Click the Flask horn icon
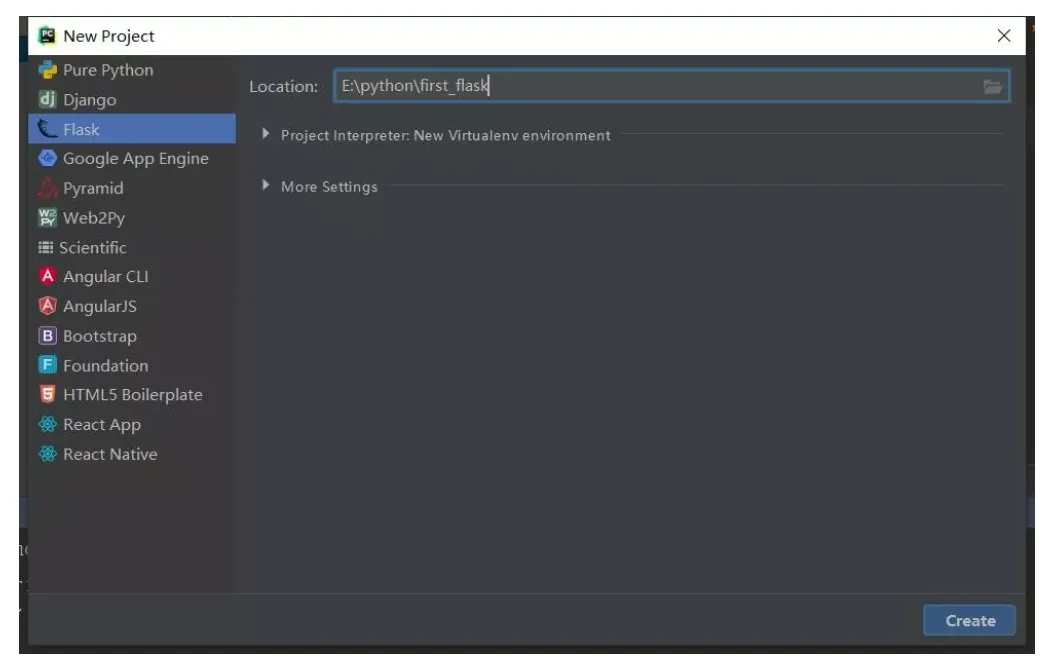The height and width of the screenshot is (672, 1049). tap(47, 129)
